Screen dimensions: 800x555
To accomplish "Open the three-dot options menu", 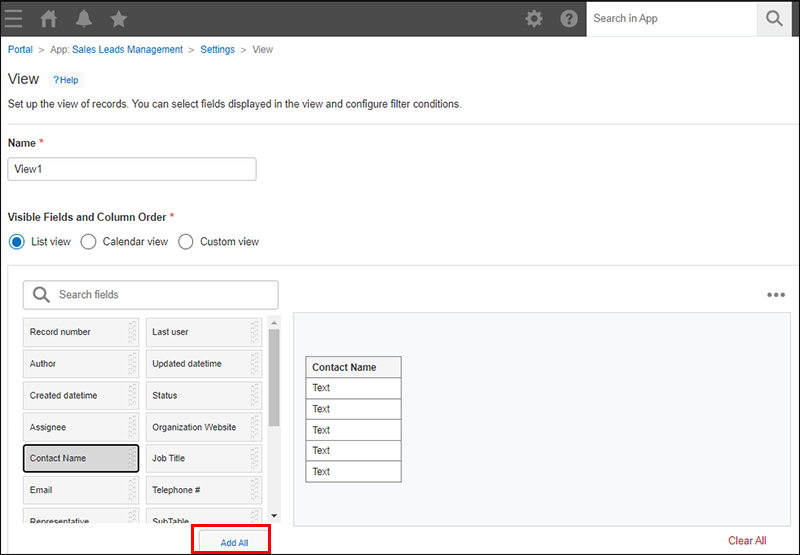I will click(x=776, y=295).
